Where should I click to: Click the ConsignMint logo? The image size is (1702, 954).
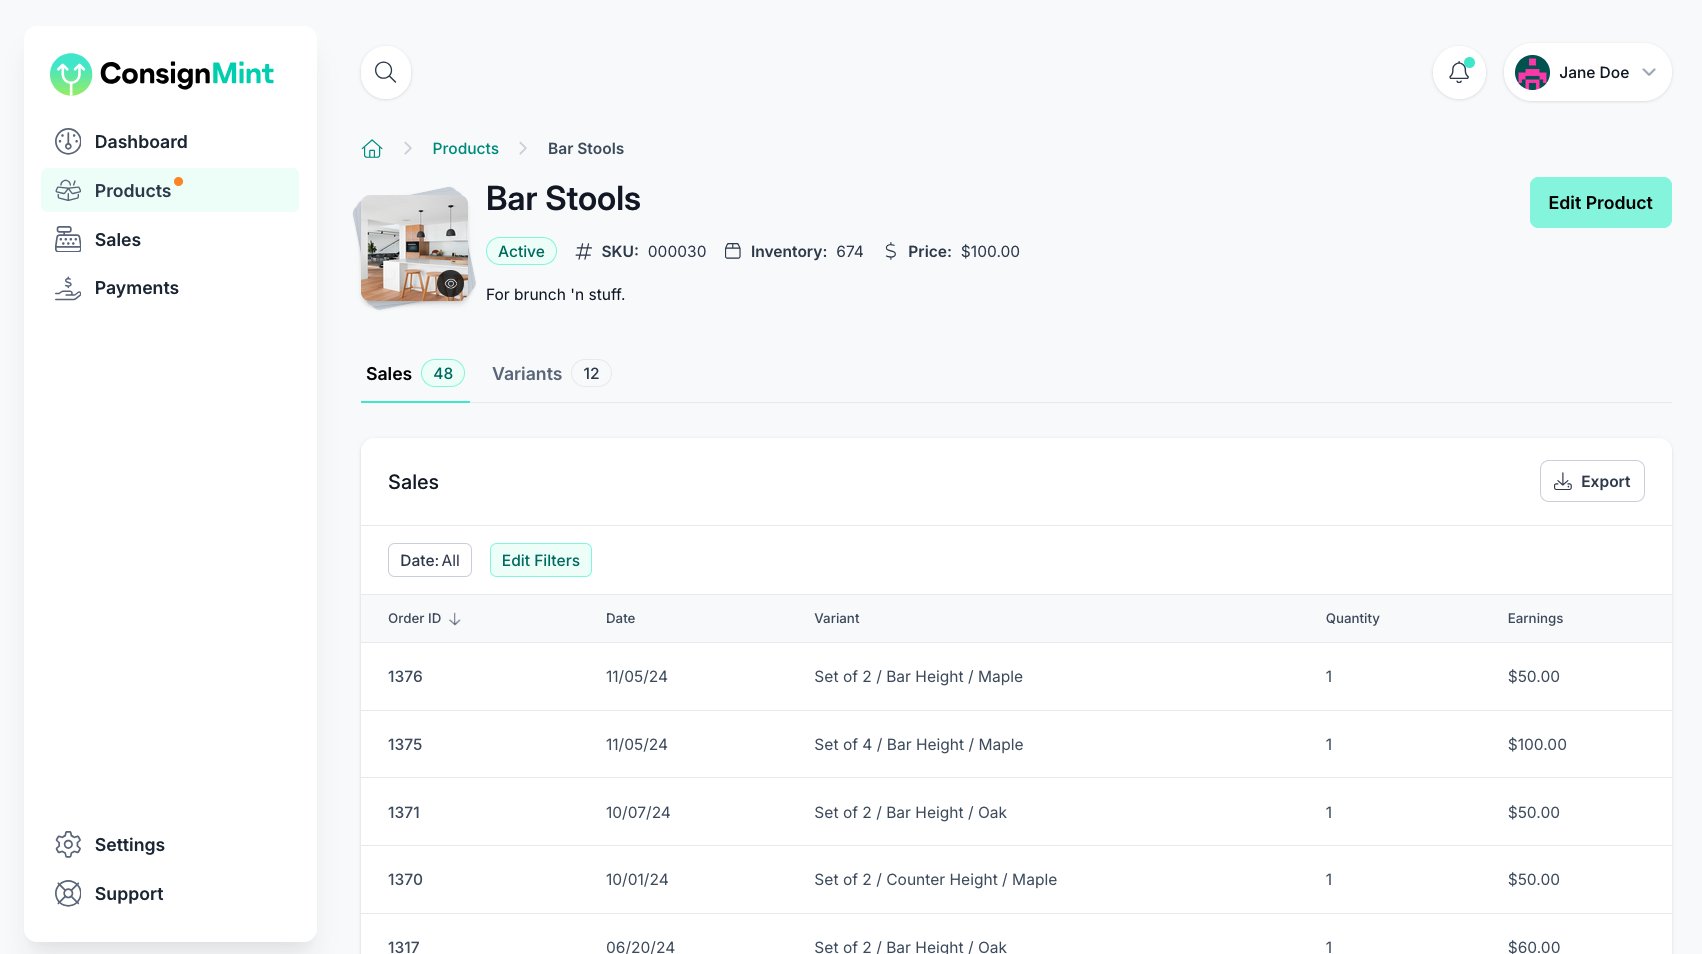(x=162, y=74)
